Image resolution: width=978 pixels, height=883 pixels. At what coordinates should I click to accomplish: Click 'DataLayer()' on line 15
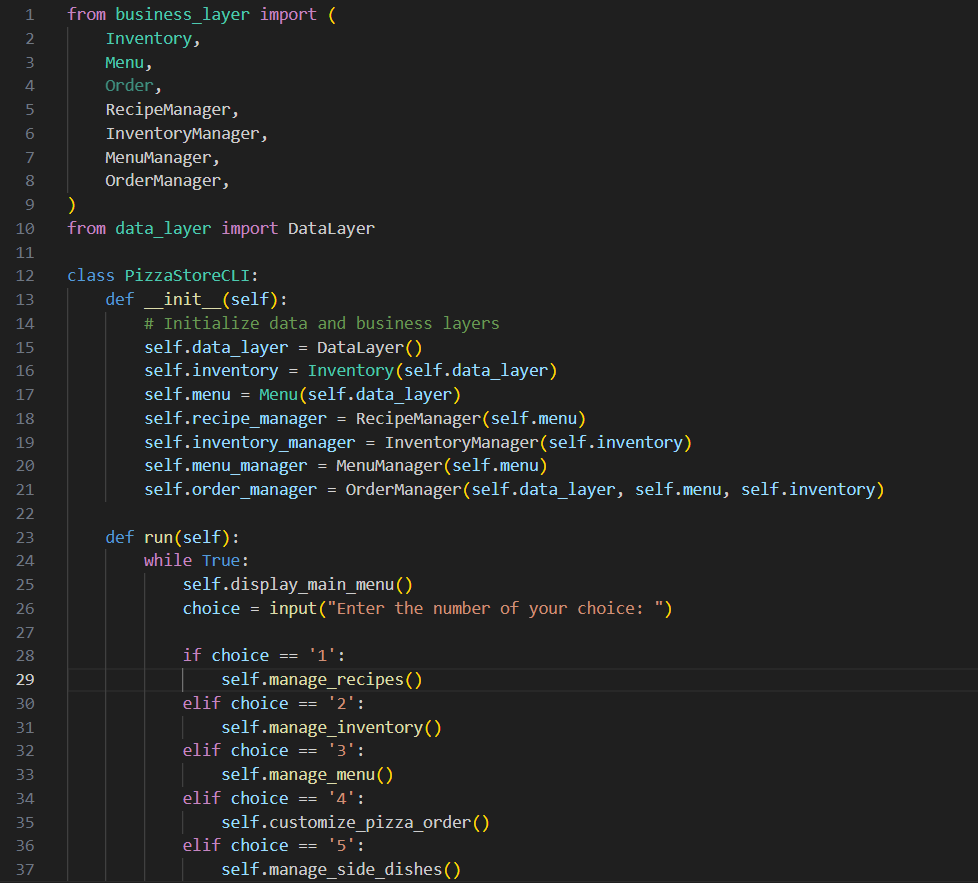pyautogui.click(x=369, y=347)
